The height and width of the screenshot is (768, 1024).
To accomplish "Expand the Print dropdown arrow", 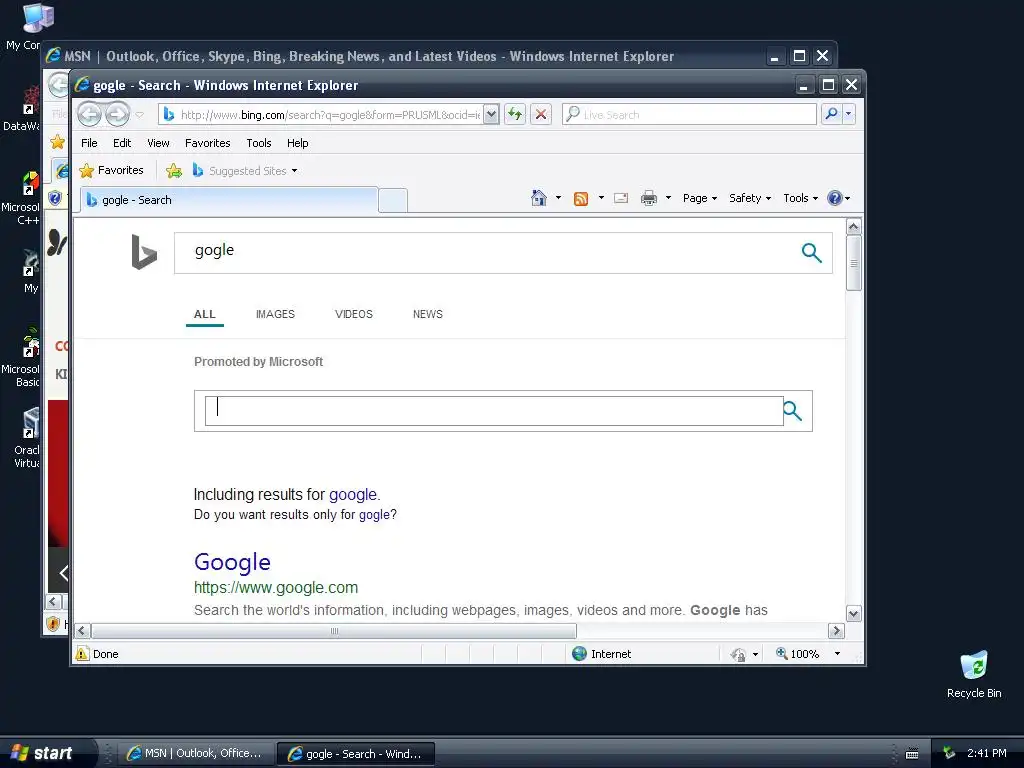I will [668, 198].
